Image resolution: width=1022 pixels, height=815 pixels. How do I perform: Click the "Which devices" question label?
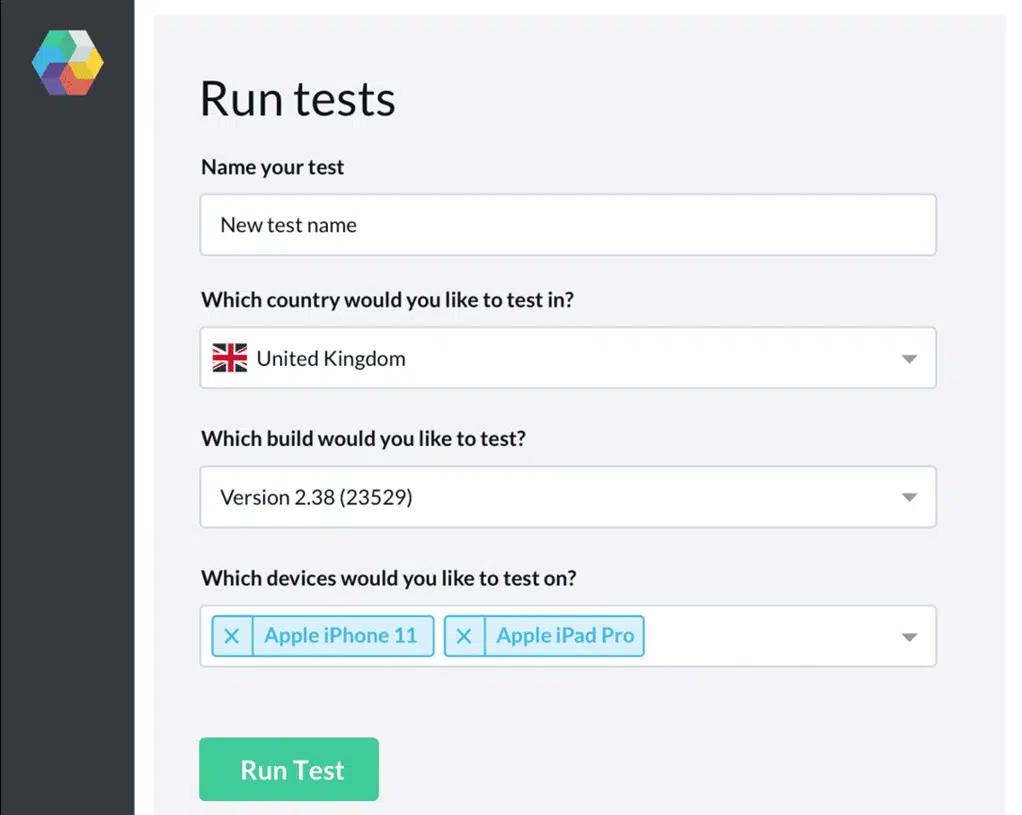point(388,578)
